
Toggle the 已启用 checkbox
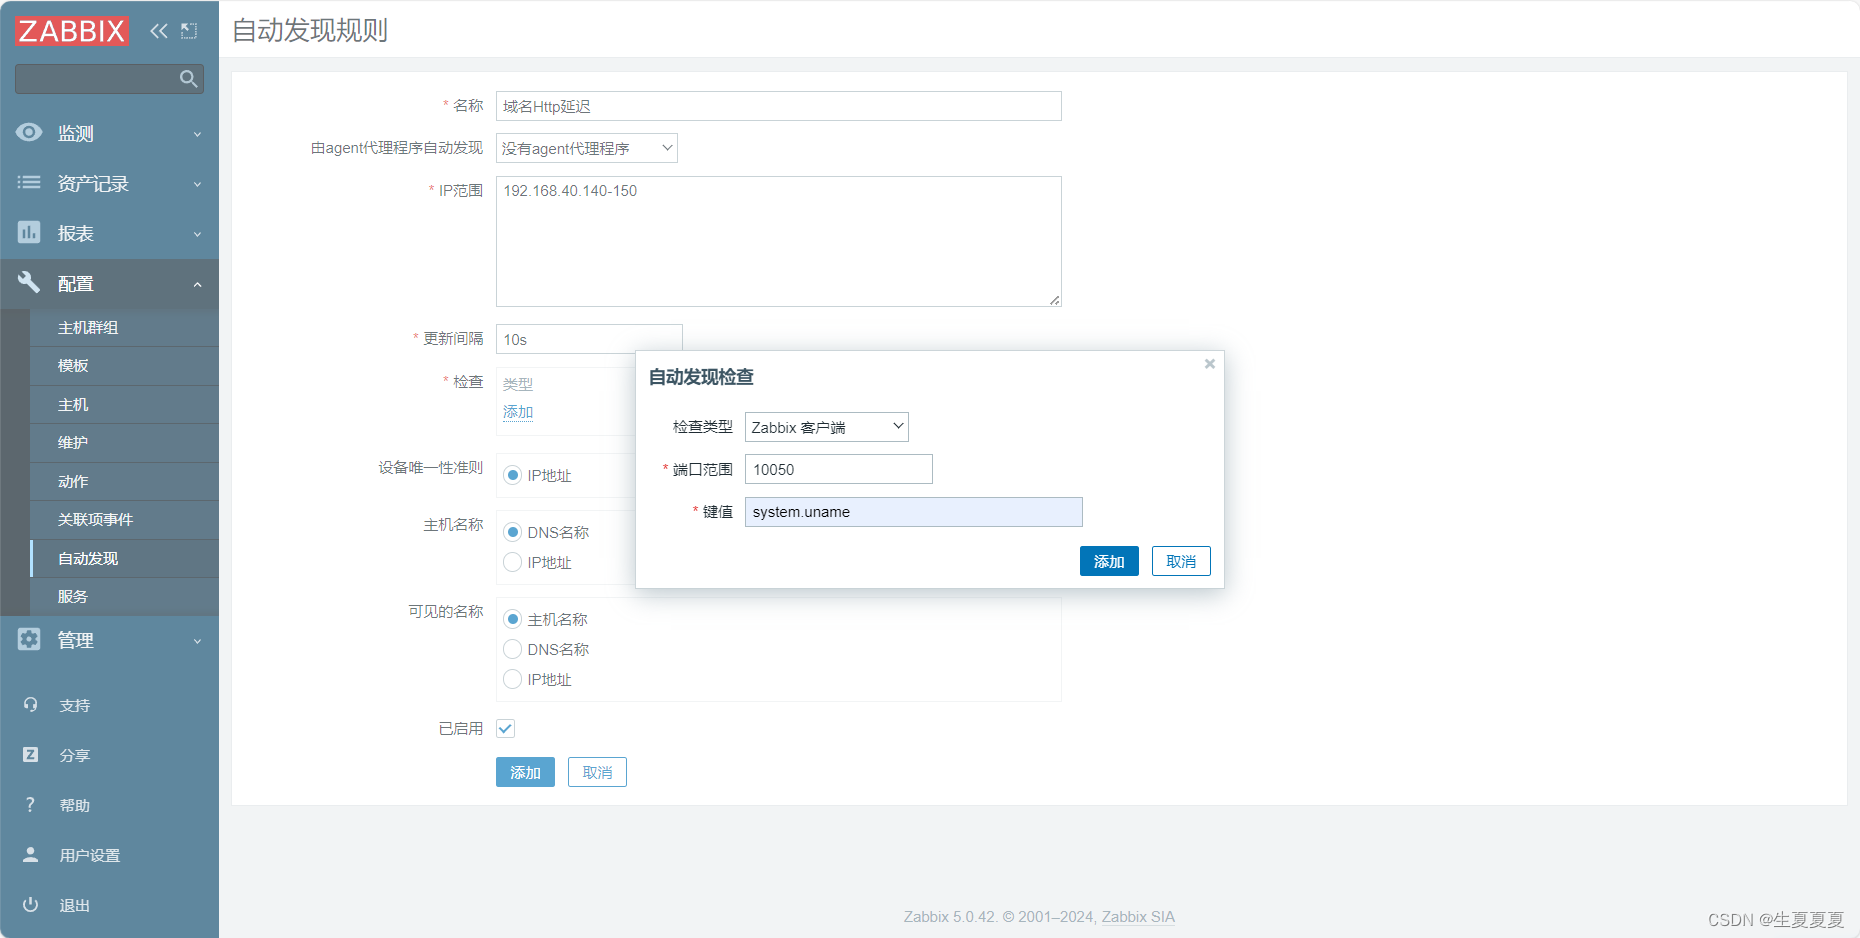[506, 729]
